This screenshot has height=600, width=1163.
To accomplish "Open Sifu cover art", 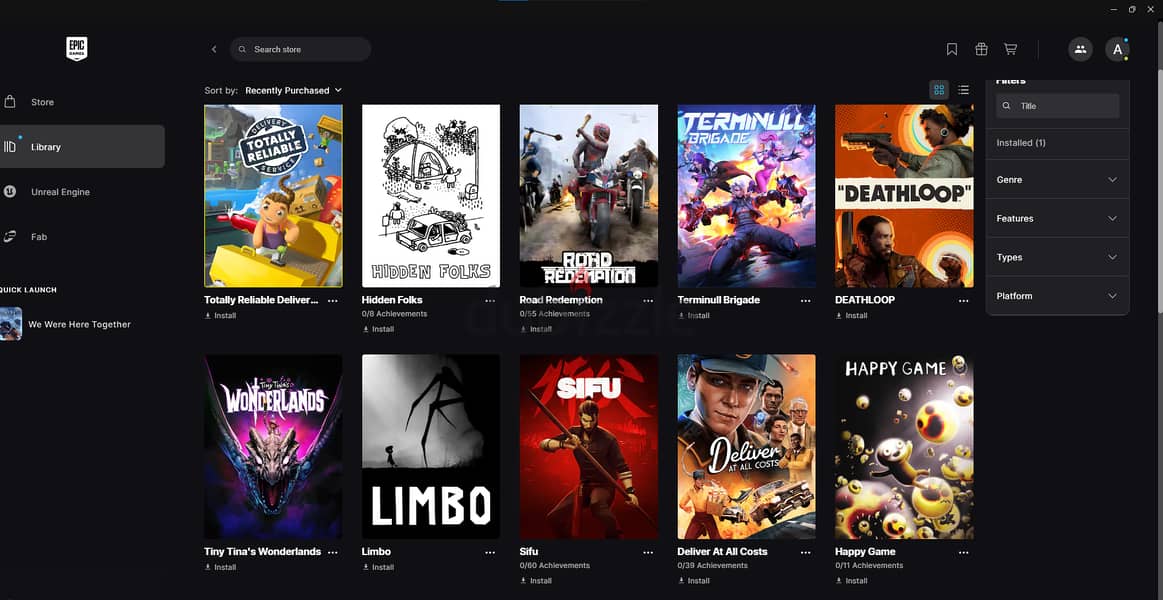I will click(589, 446).
